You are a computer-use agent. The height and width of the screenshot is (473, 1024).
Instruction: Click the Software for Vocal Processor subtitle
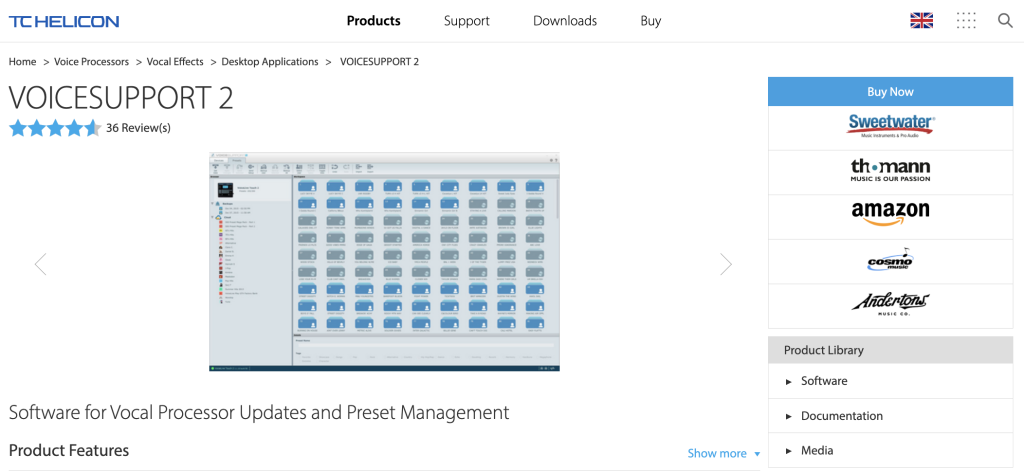pos(259,412)
